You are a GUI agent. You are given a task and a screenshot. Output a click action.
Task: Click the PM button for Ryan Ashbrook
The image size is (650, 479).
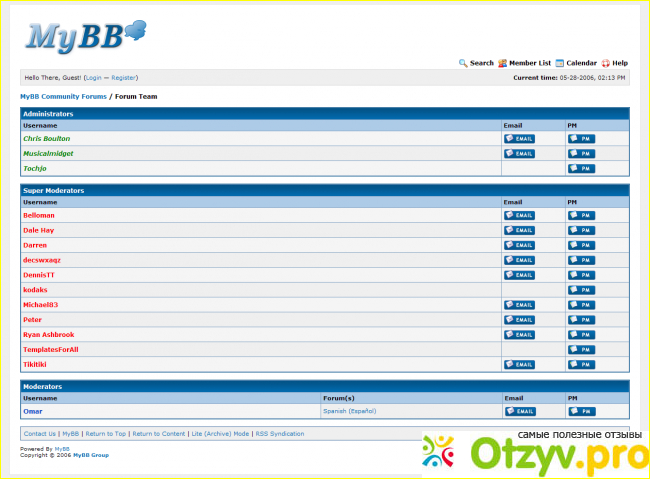pyautogui.click(x=581, y=335)
